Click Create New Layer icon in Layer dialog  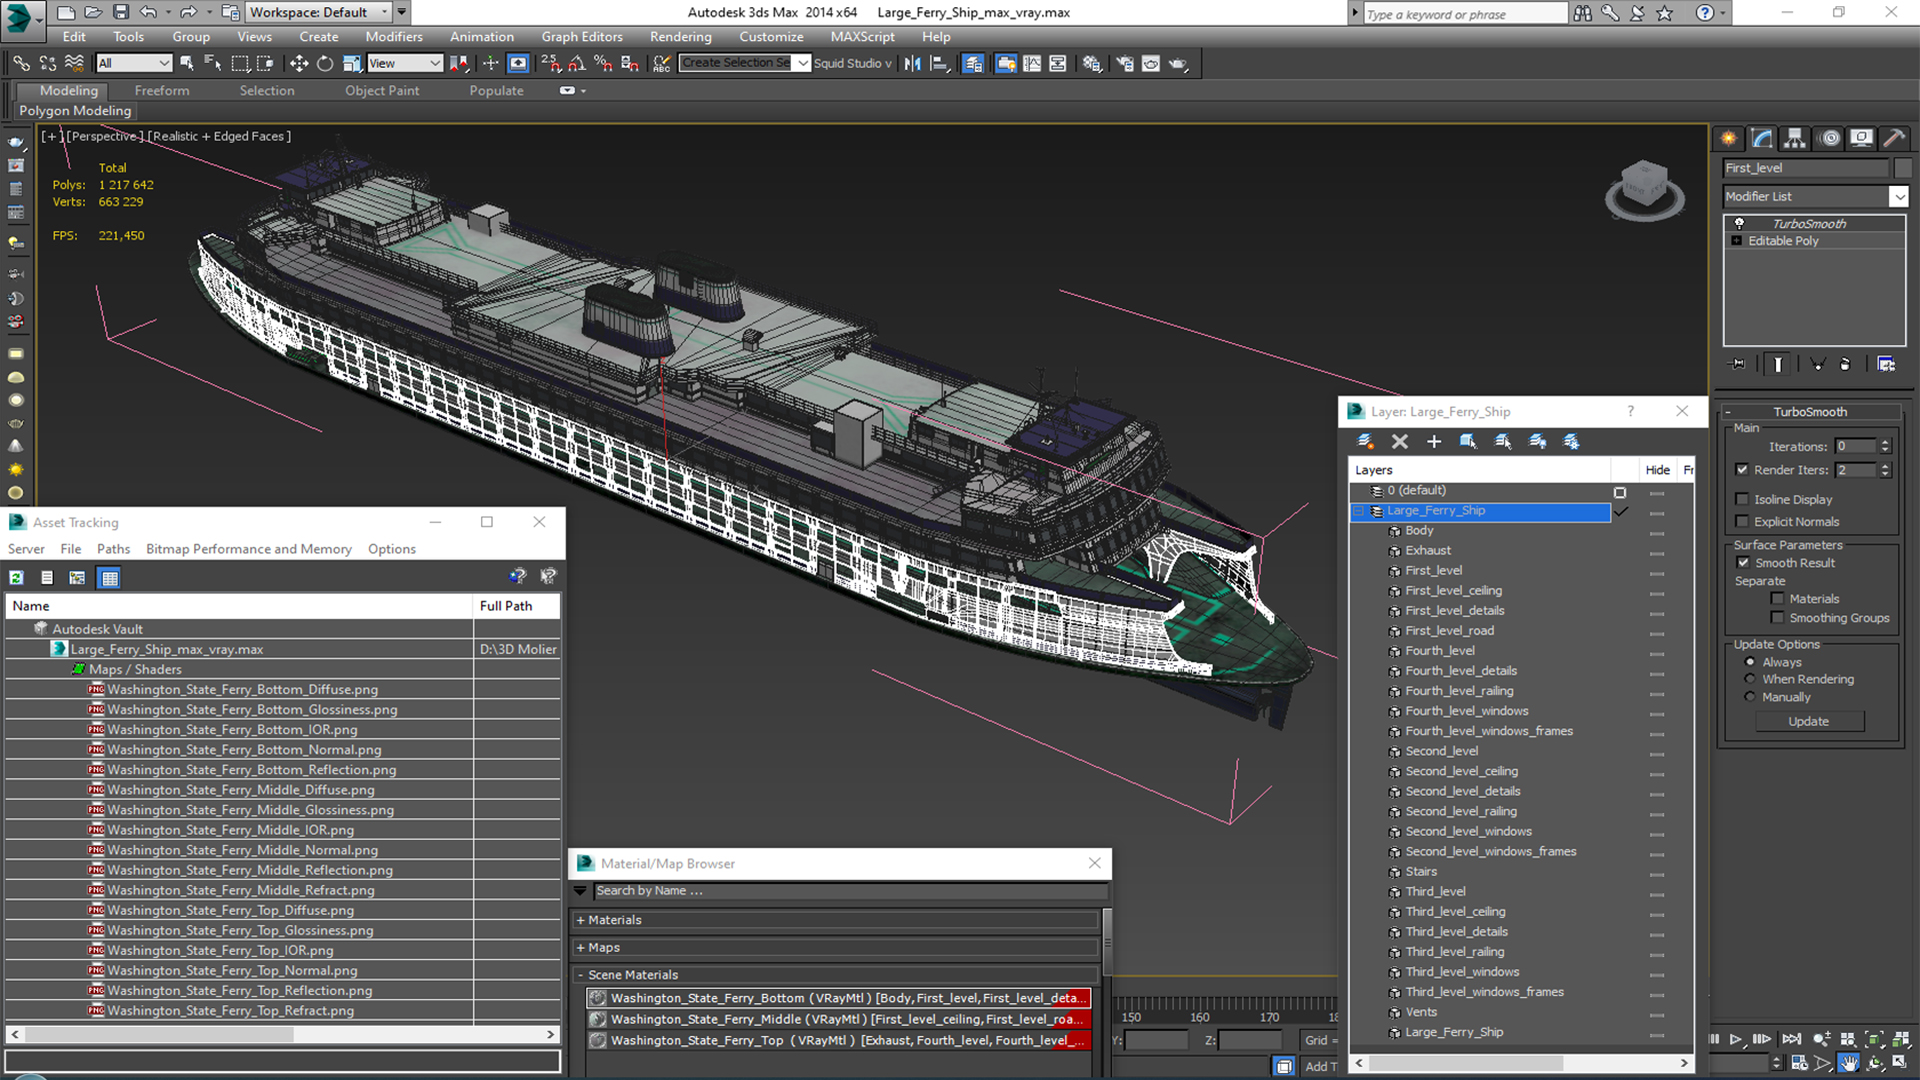(1365, 441)
